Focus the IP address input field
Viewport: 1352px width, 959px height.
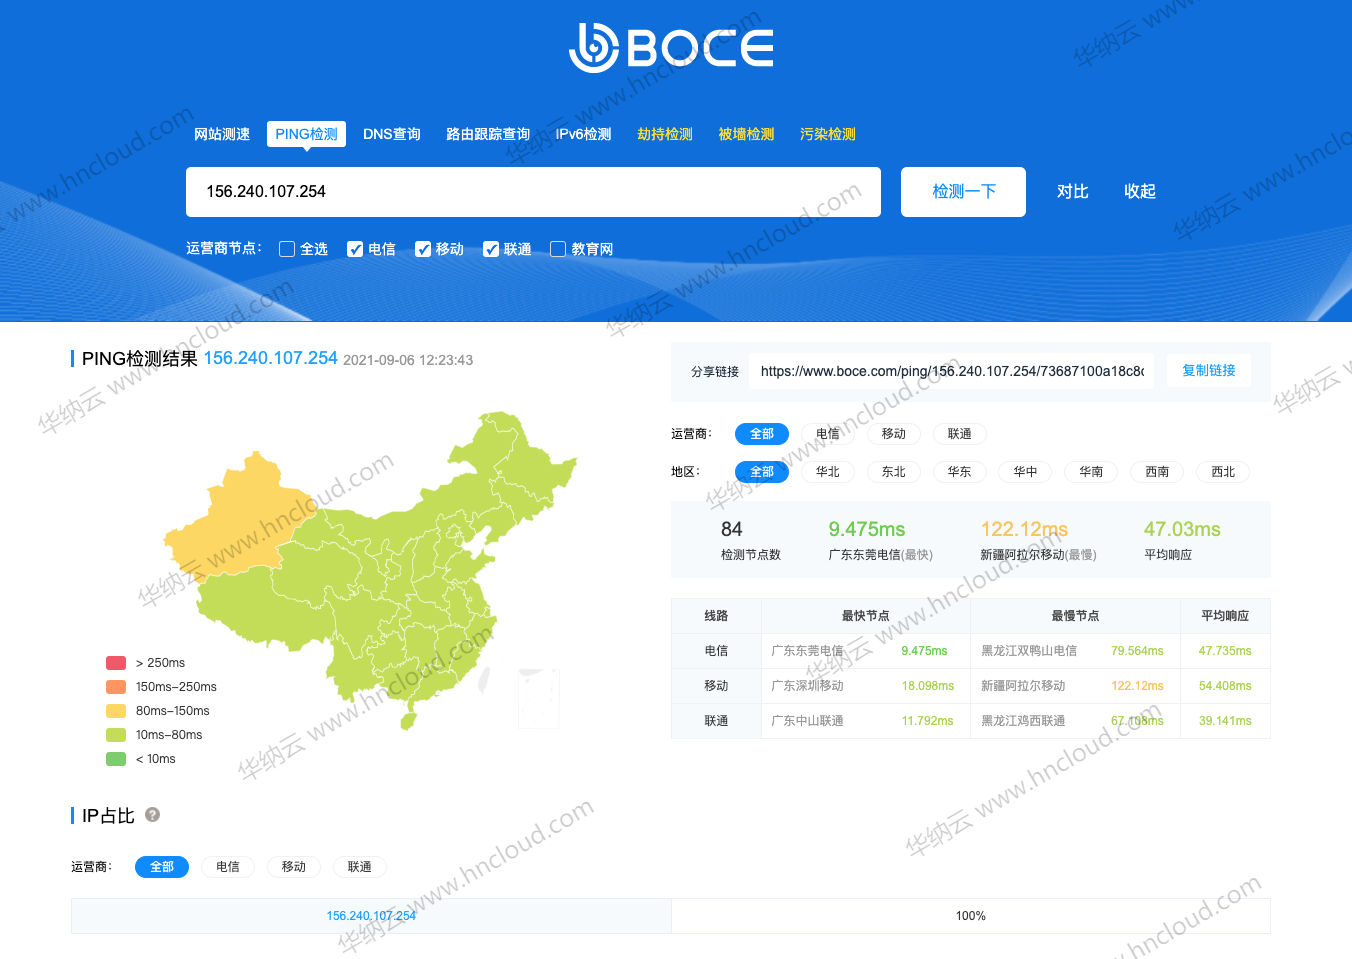533,192
